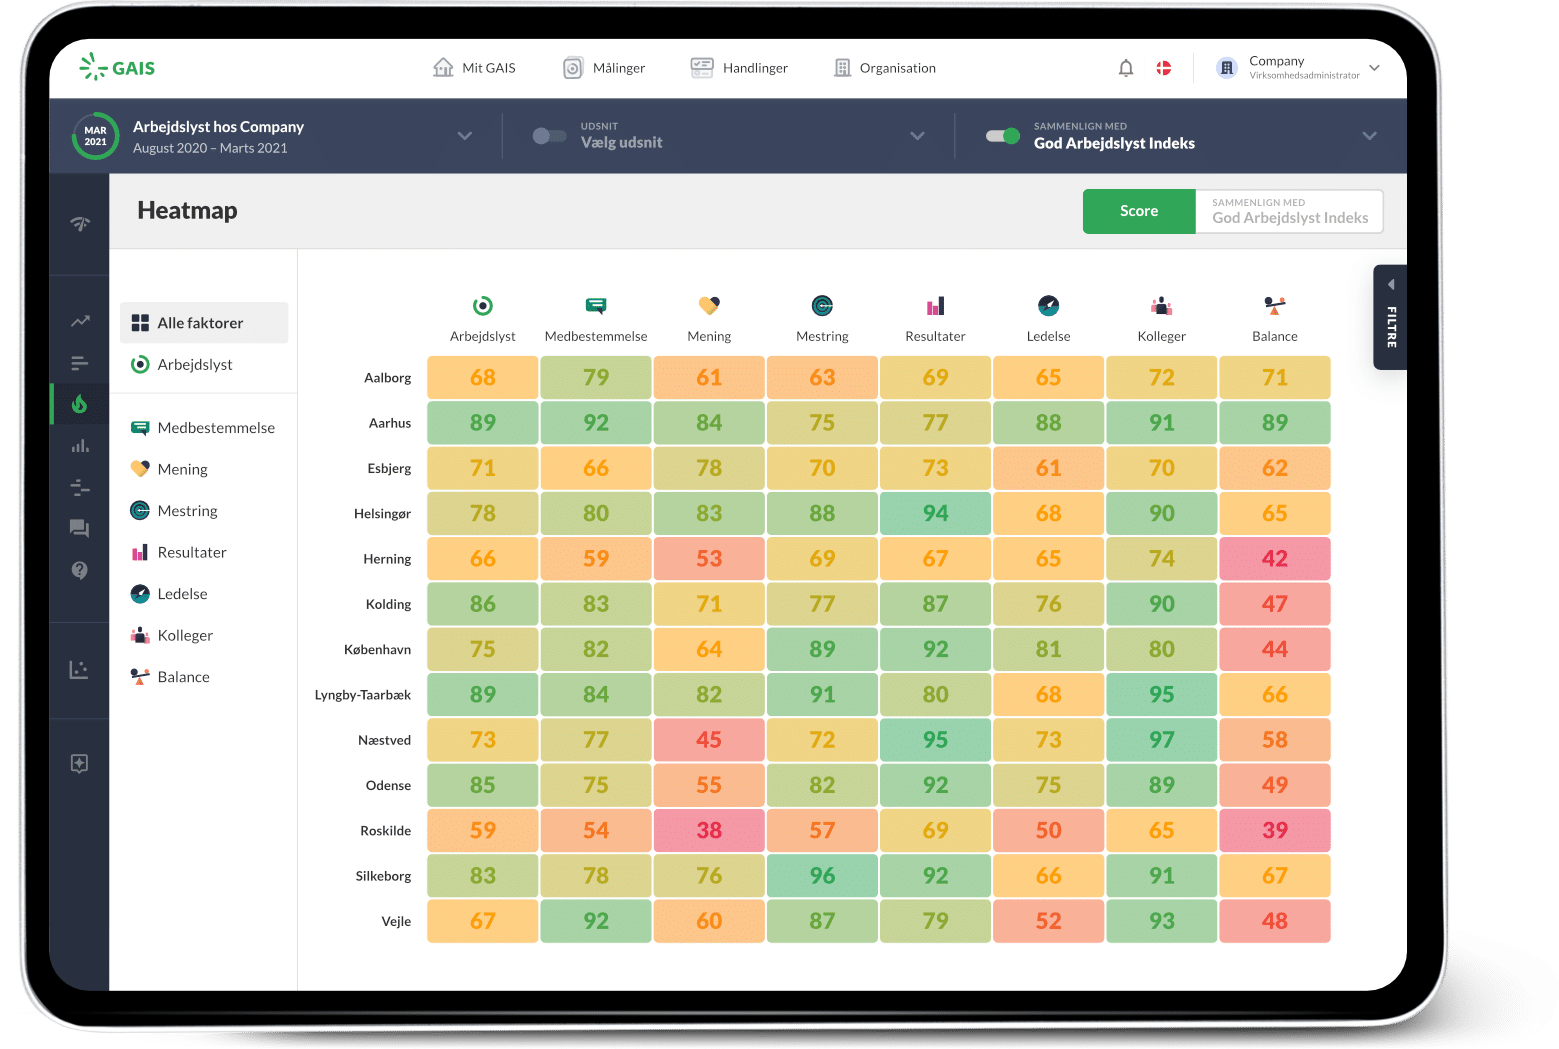Open the notifications bell
Viewport: 1559px width, 1049px height.
coord(1126,68)
